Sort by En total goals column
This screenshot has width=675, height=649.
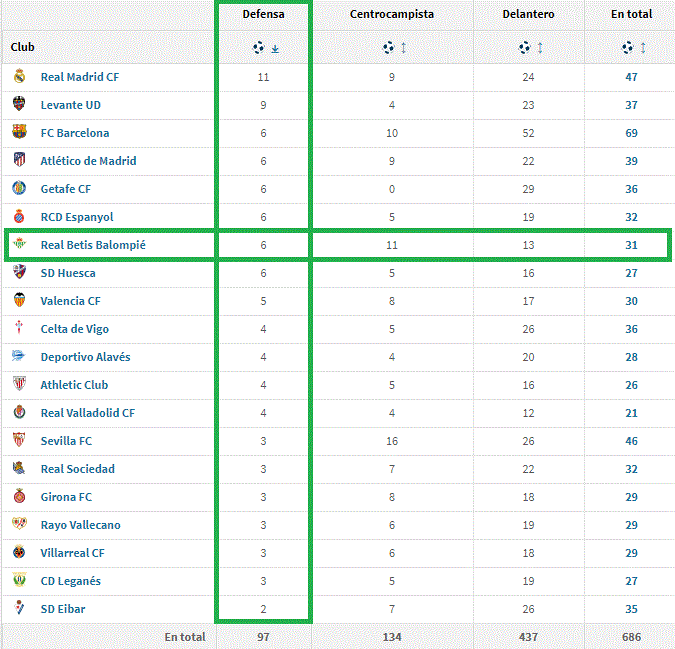[x=634, y=48]
